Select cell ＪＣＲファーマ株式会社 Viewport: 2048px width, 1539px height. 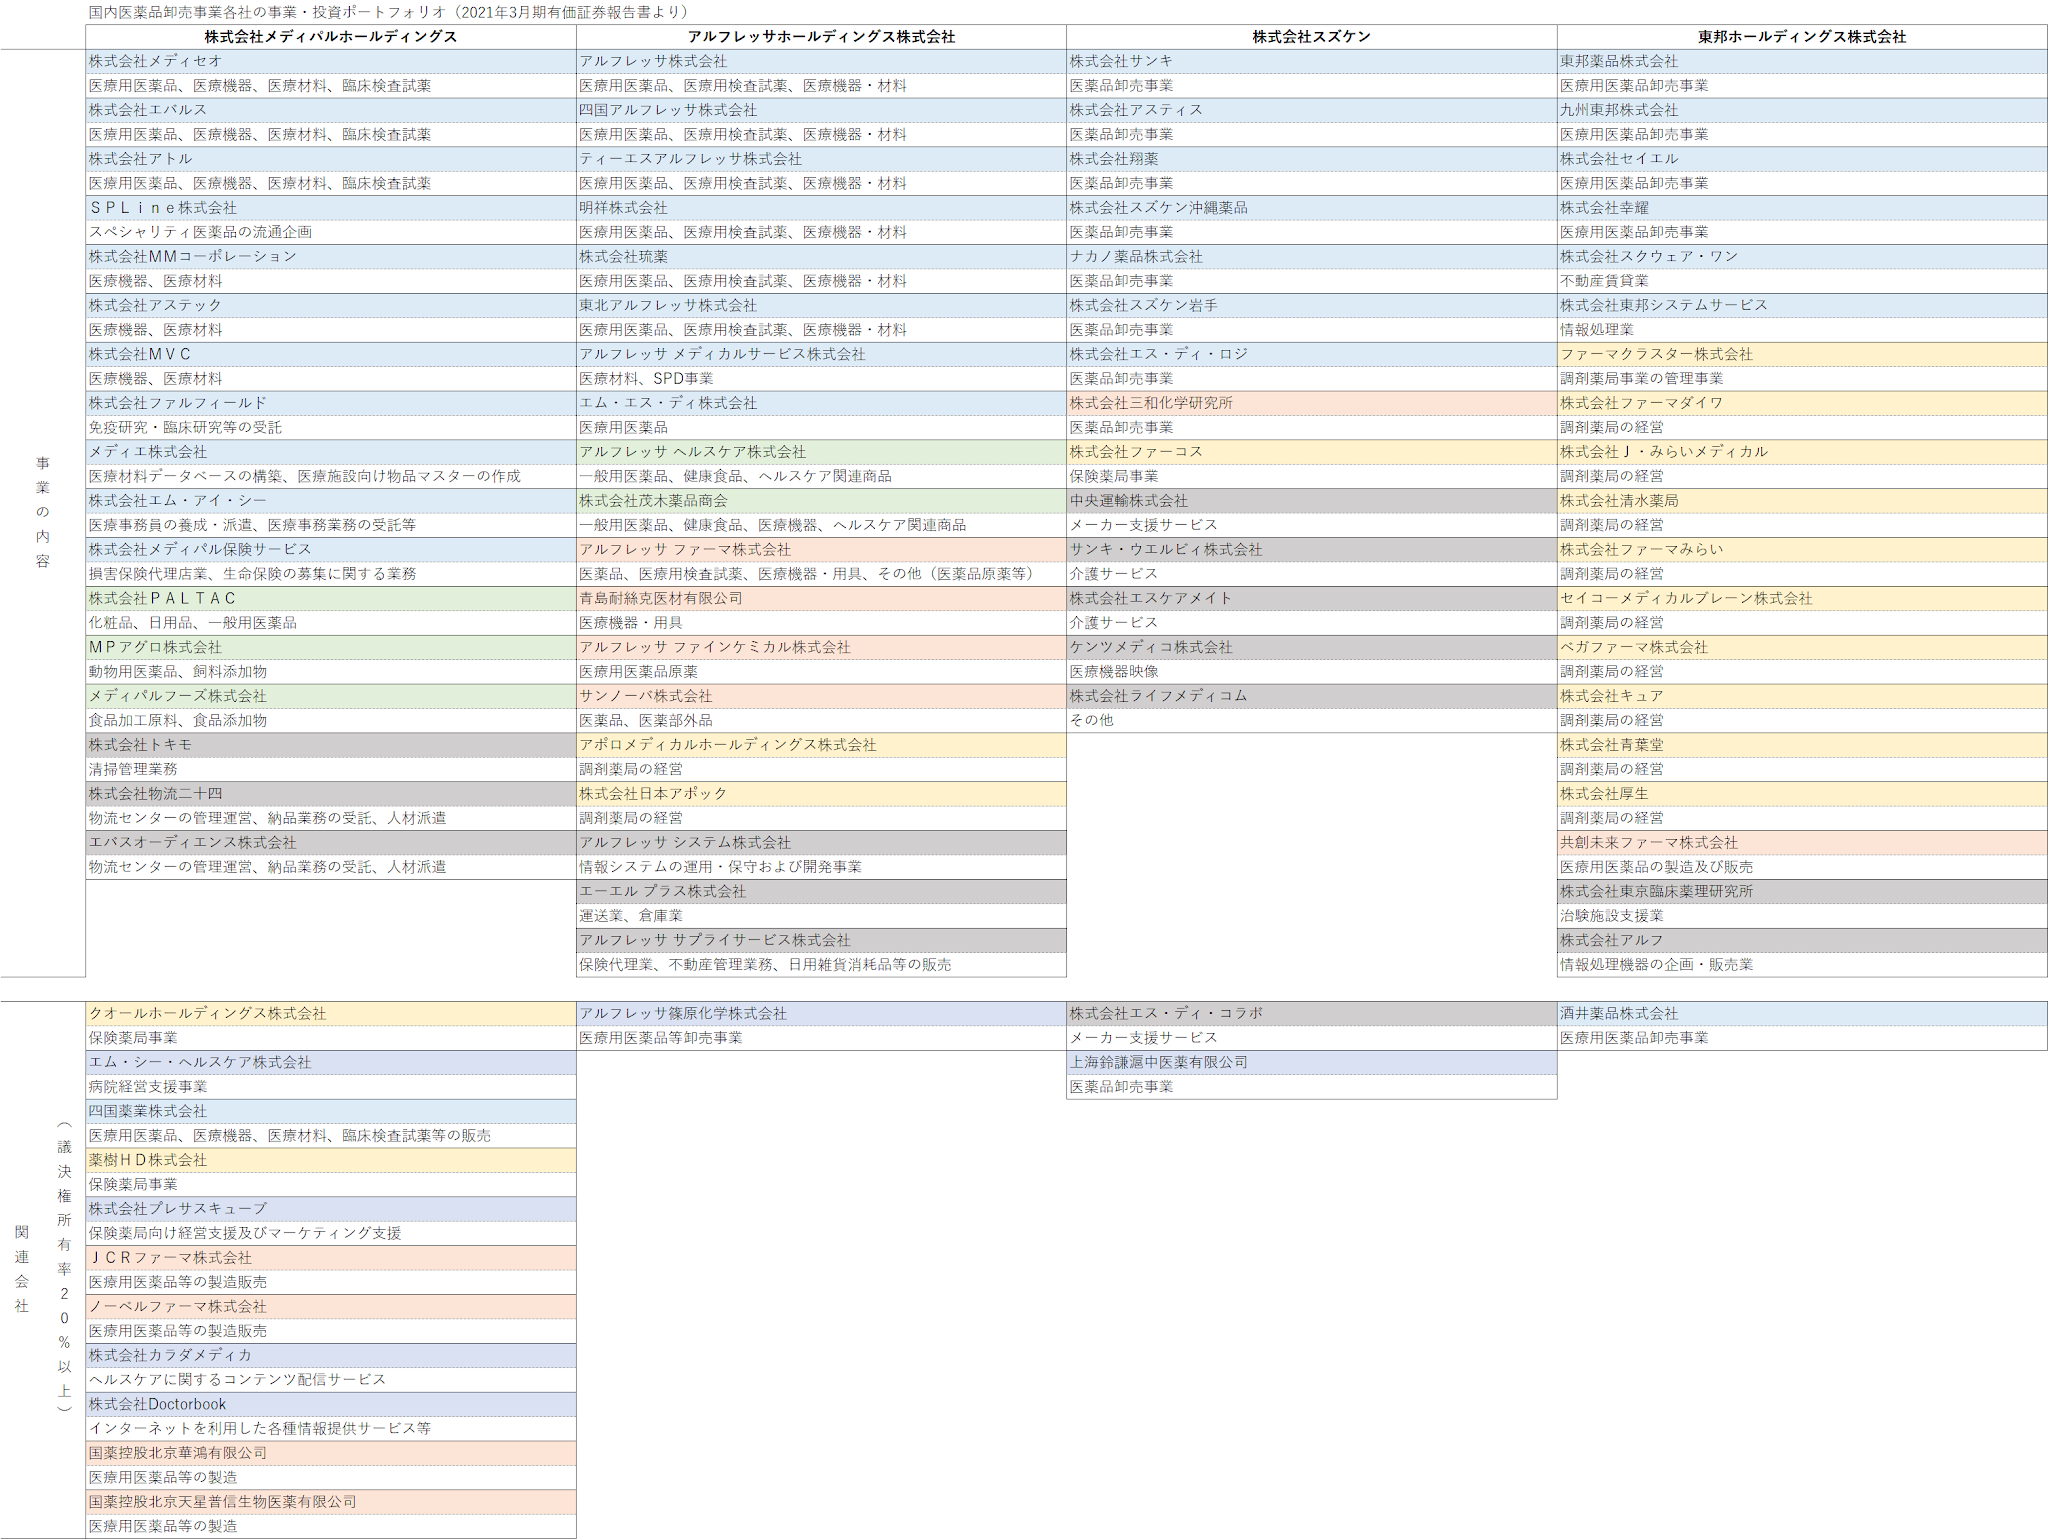pos(331,1258)
